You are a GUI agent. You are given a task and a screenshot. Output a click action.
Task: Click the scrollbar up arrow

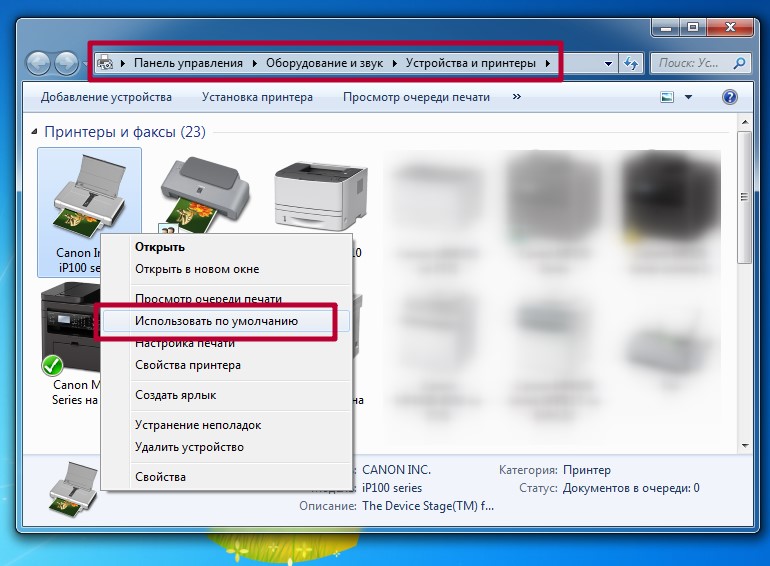[745, 122]
